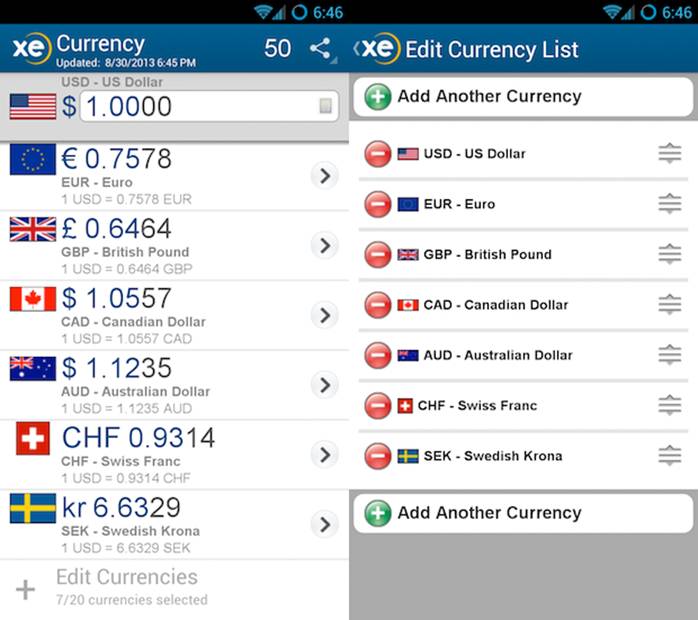The width and height of the screenshot is (698, 620).
Task: Remove AUD - Australian Dollar with minus icon
Action: pos(377,355)
